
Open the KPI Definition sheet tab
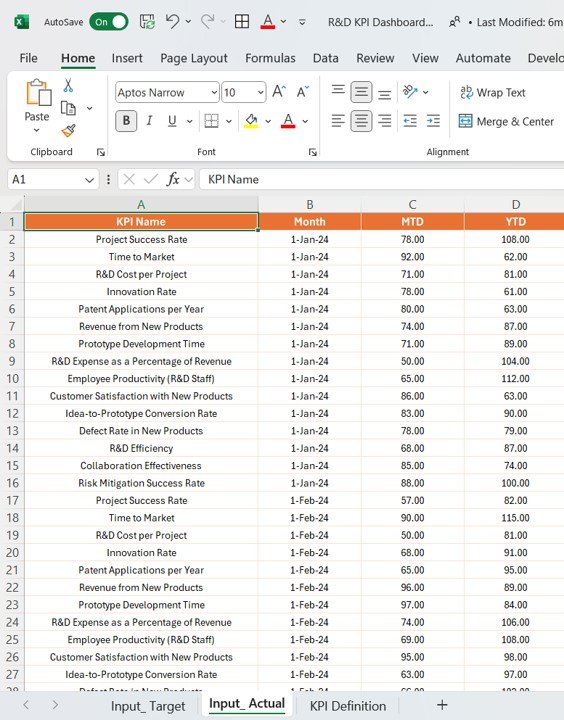[348, 706]
